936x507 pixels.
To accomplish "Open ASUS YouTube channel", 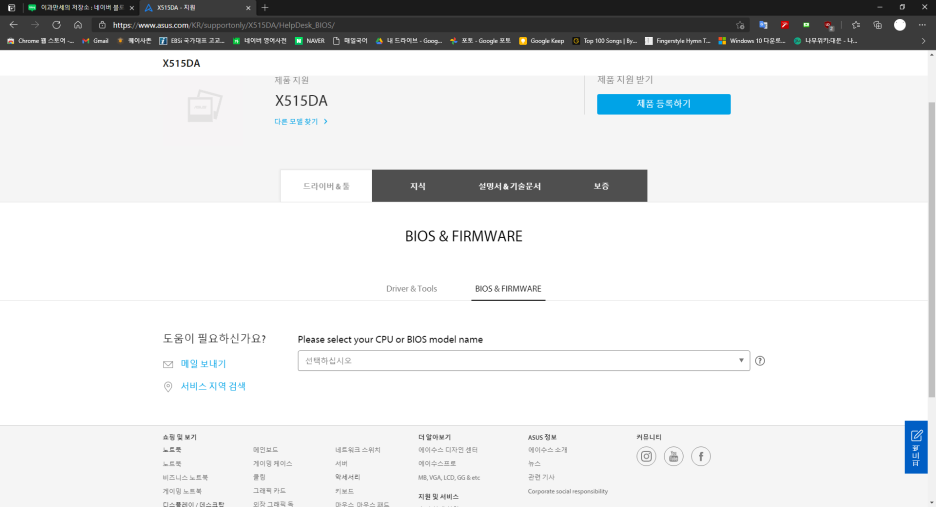I will pyautogui.click(x=673, y=456).
